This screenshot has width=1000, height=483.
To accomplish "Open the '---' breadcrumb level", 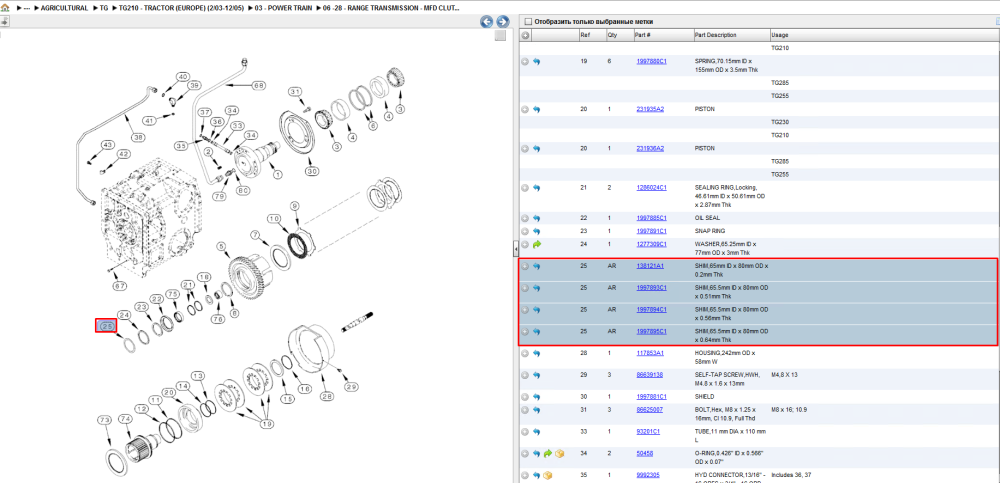I will [27, 8].
